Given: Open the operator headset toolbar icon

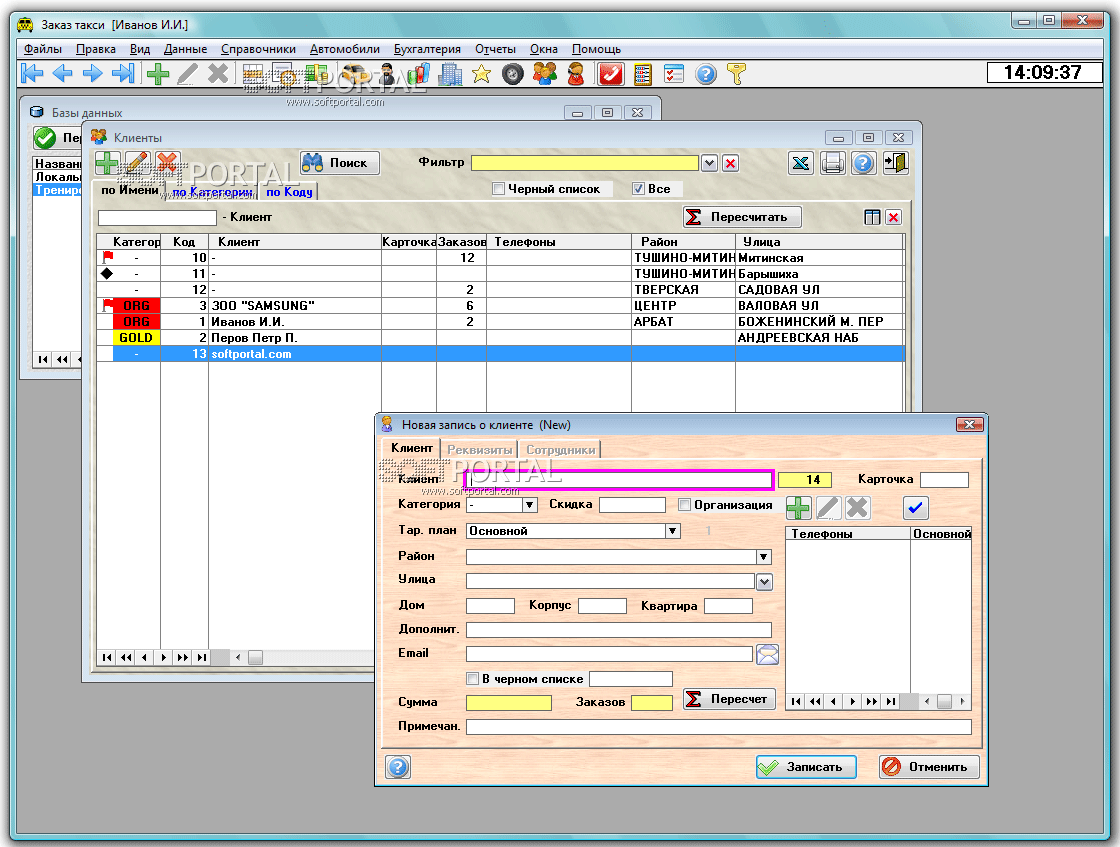Looking at the screenshot, I should click(576, 74).
